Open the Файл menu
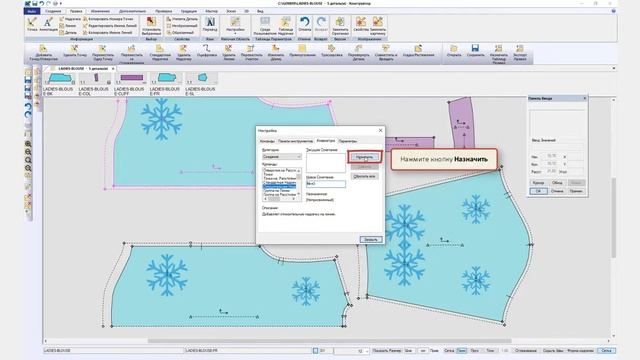This screenshot has height=360, width=640. click(32, 11)
